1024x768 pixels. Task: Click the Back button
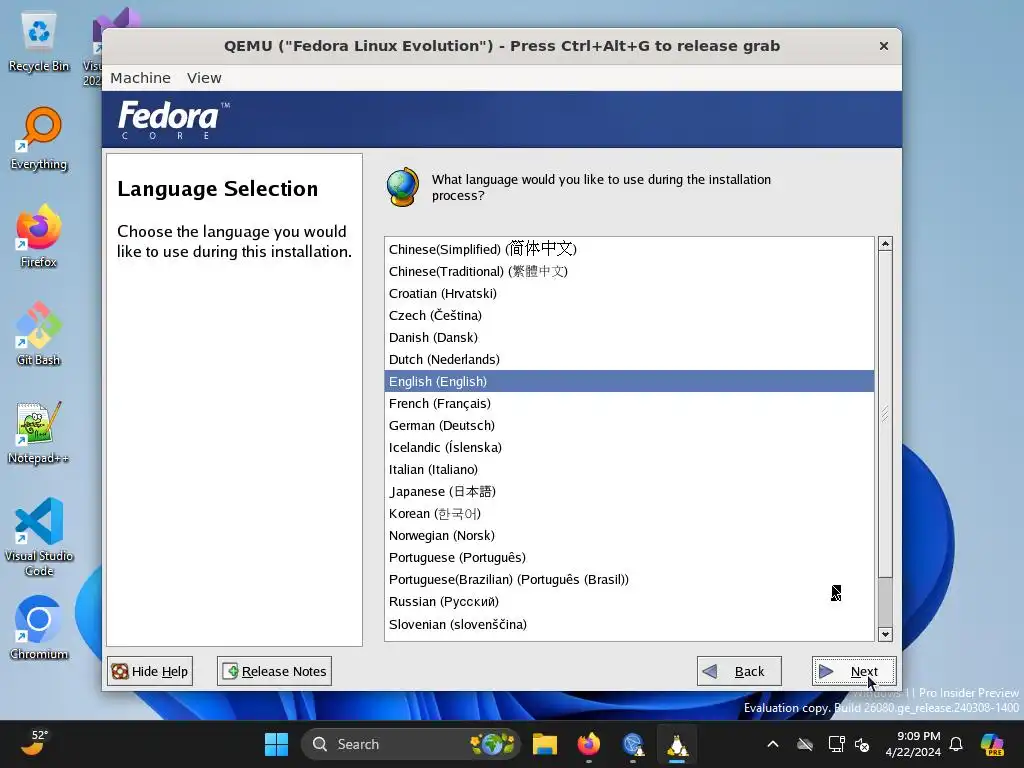coord(739,671)
